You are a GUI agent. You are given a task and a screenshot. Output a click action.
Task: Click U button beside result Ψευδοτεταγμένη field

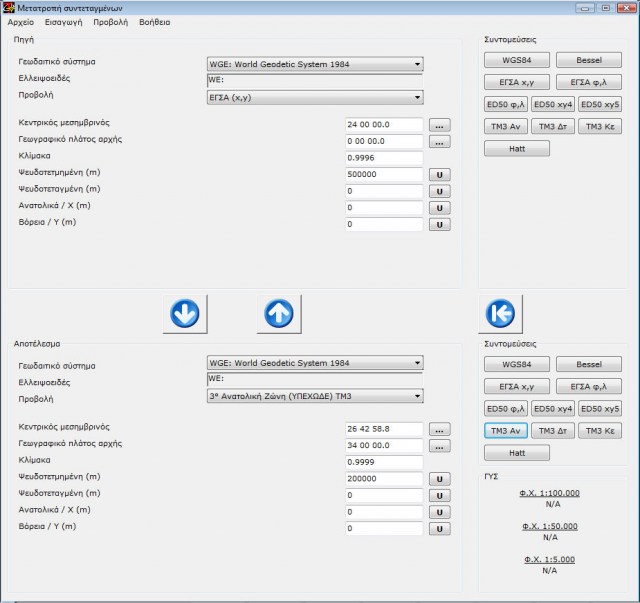point(440,495)
